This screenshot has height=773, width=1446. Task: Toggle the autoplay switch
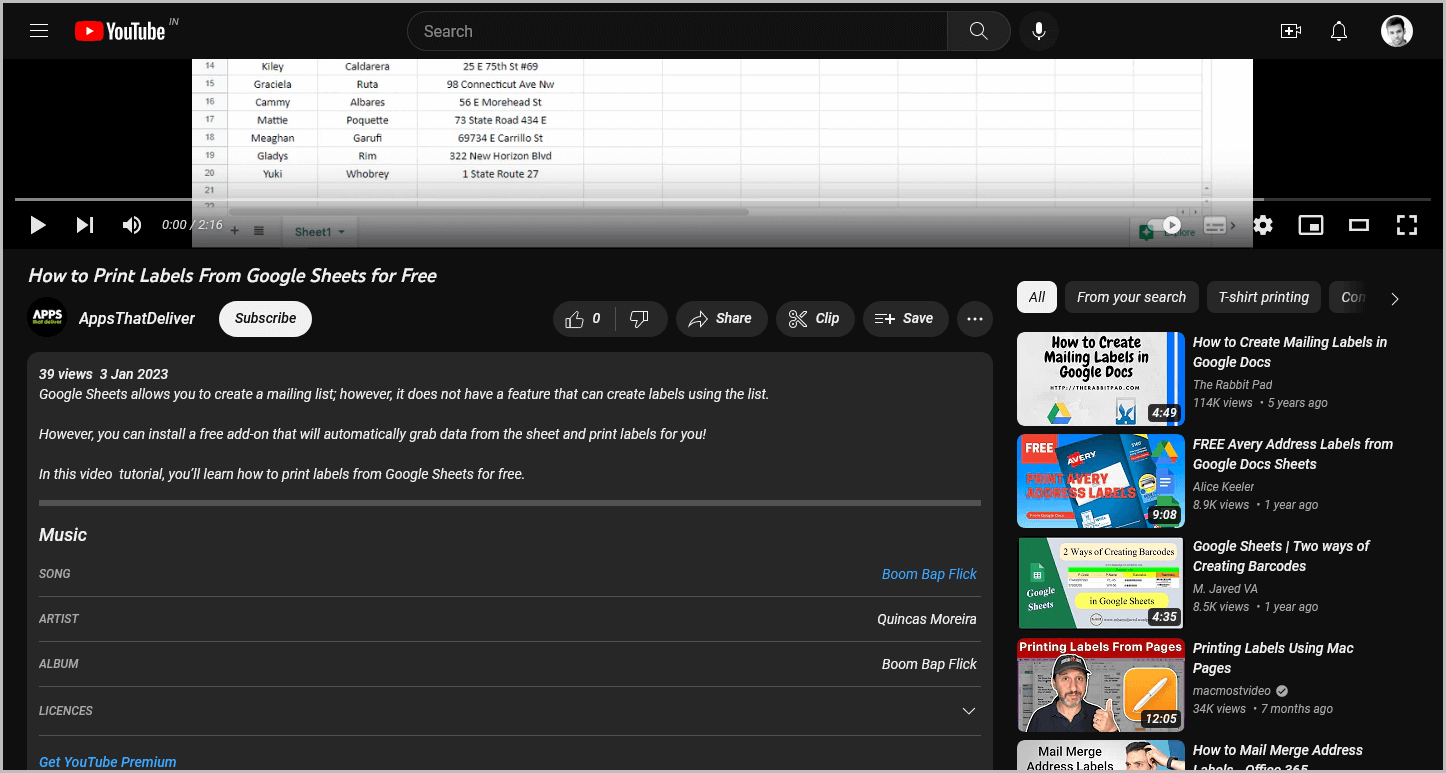point(1164,225)
